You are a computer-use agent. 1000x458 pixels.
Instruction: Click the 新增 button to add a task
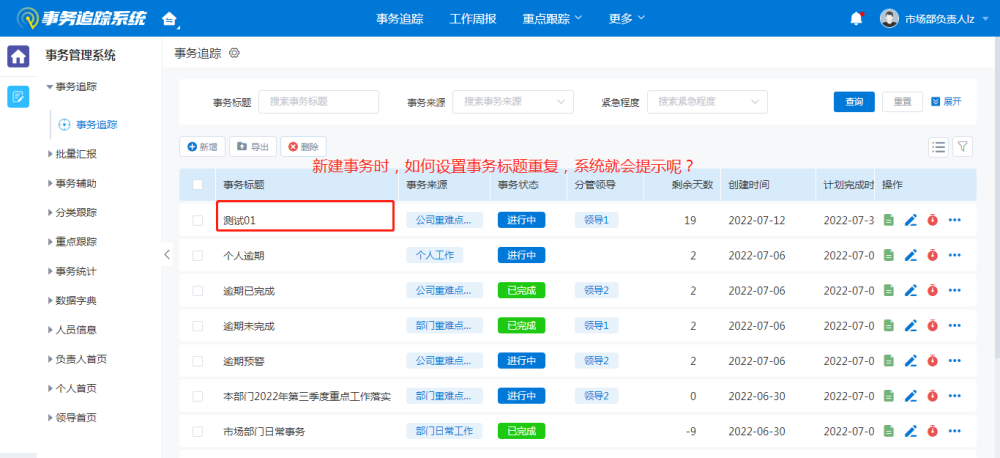[202, 147]
